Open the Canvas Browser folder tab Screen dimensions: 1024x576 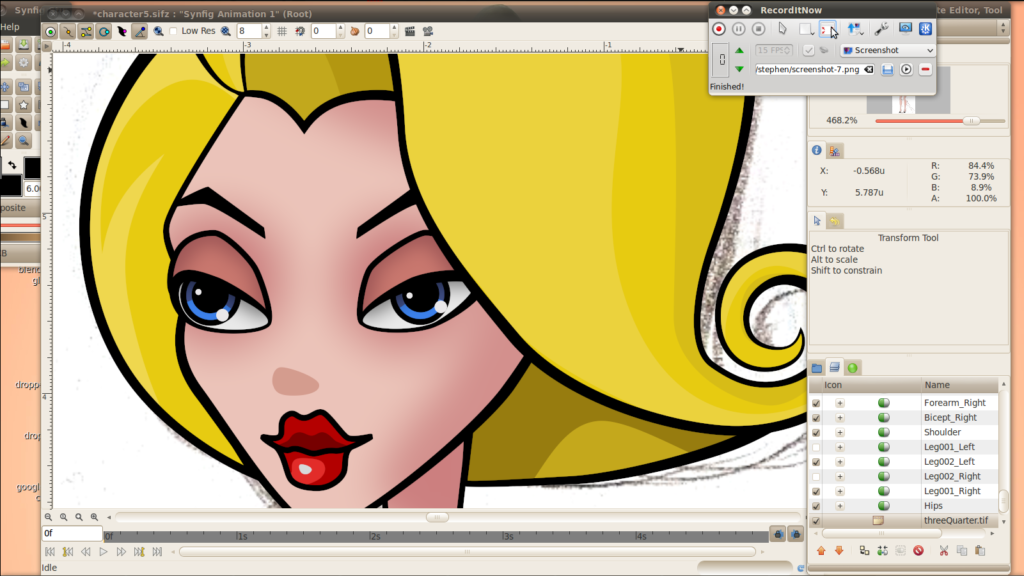(x=817, y=368)
